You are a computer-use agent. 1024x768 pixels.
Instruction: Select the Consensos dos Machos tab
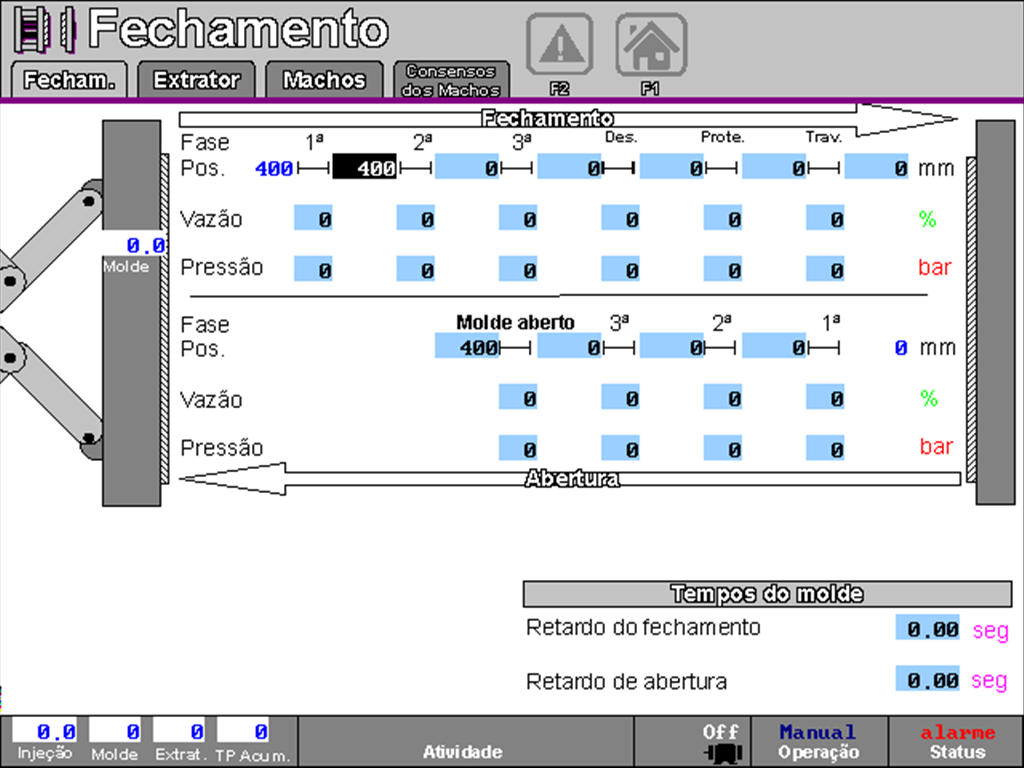(x=450, y=80)
